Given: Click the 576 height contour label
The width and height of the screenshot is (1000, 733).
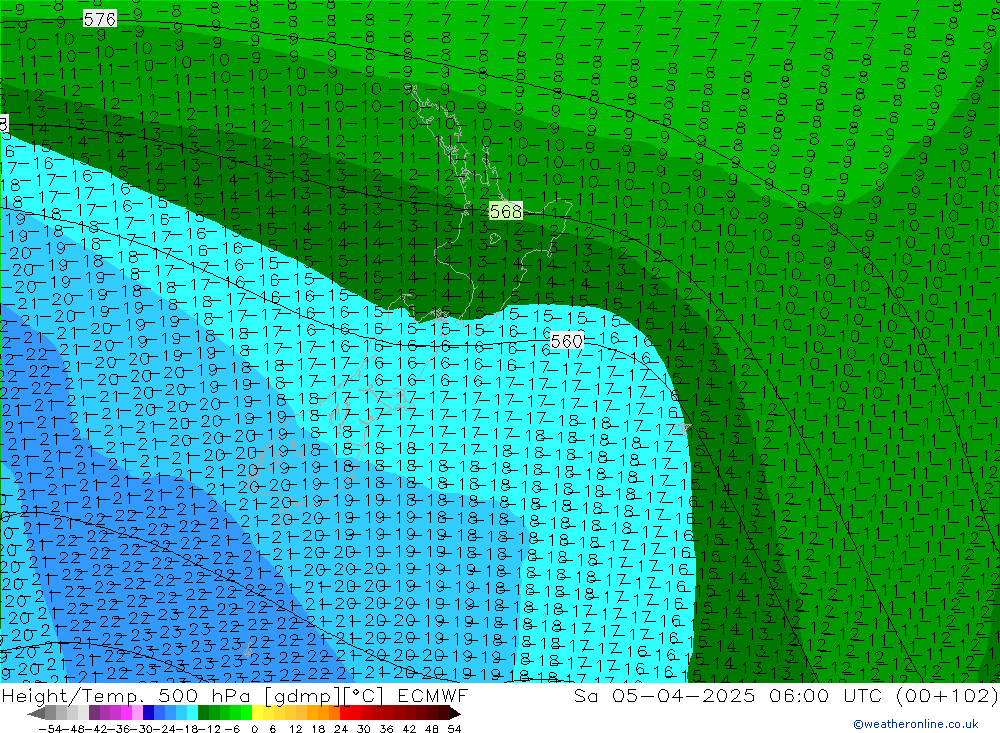Looking at the screenshot, I should (x=100, y=19).
